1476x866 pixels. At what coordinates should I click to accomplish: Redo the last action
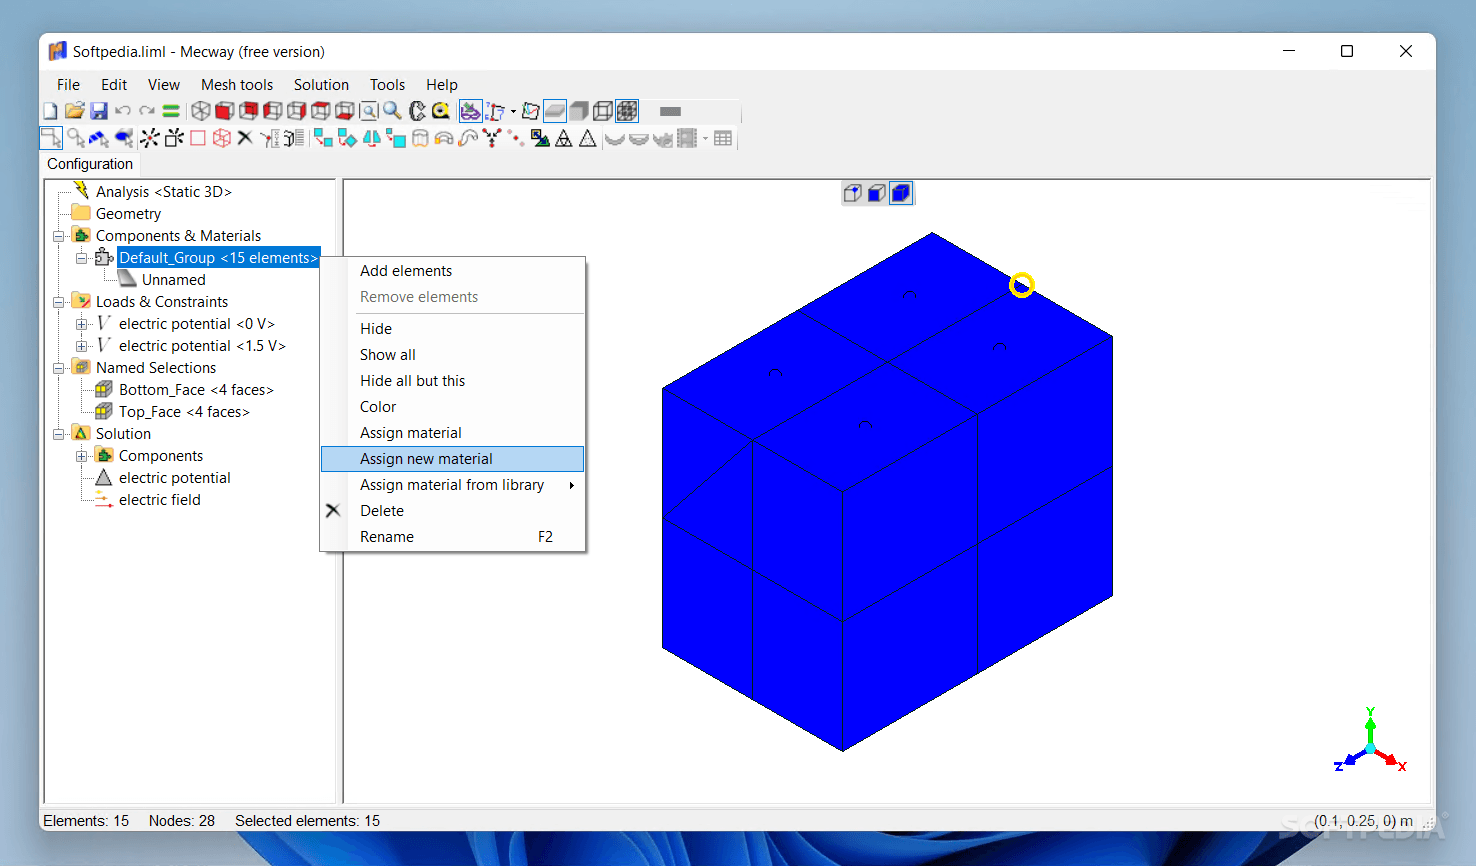147,110
